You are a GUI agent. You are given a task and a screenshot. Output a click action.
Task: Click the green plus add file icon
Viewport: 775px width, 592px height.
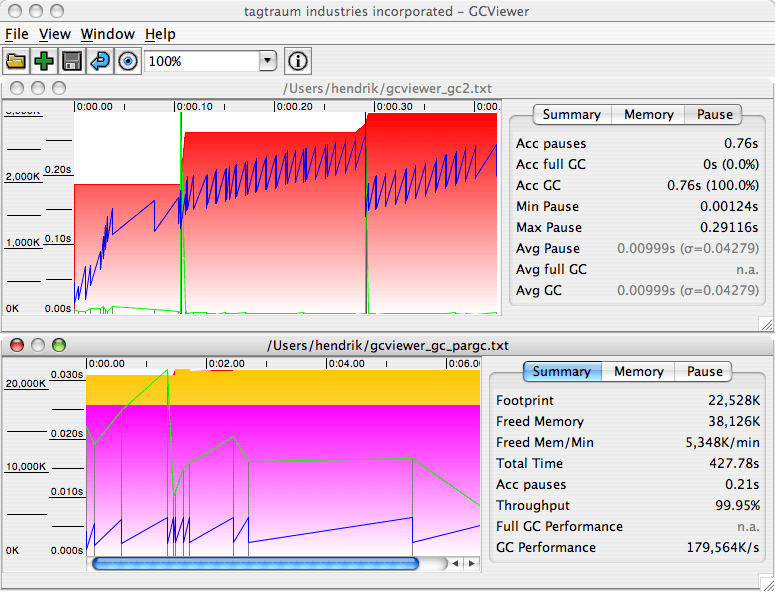pos(44,62)
